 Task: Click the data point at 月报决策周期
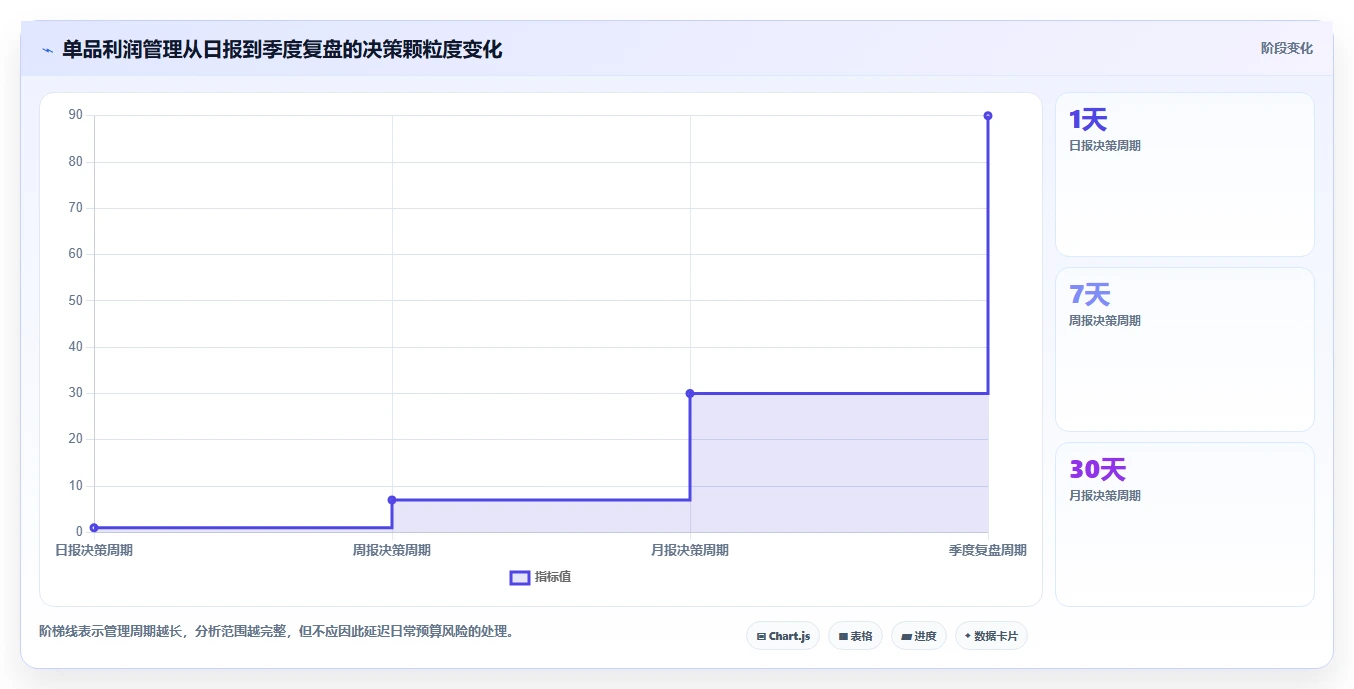[x=690, y=393]
